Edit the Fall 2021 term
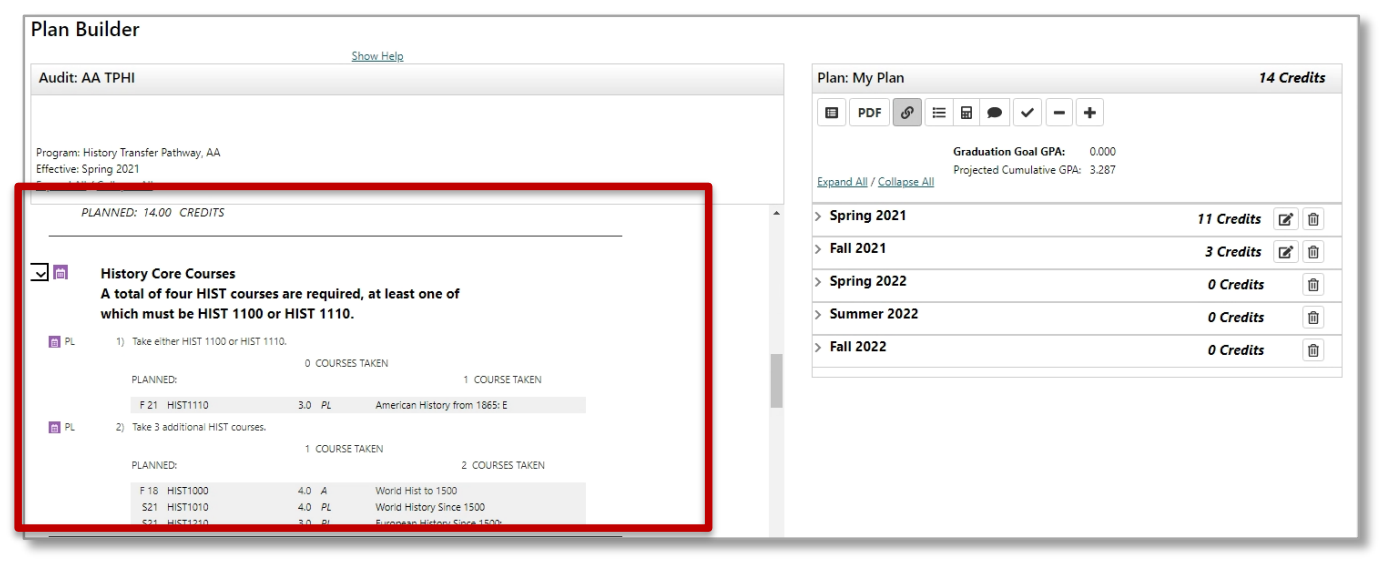Image resolution: width=1392 pixels, height=564 pixels. click(x=1286, y=252)
